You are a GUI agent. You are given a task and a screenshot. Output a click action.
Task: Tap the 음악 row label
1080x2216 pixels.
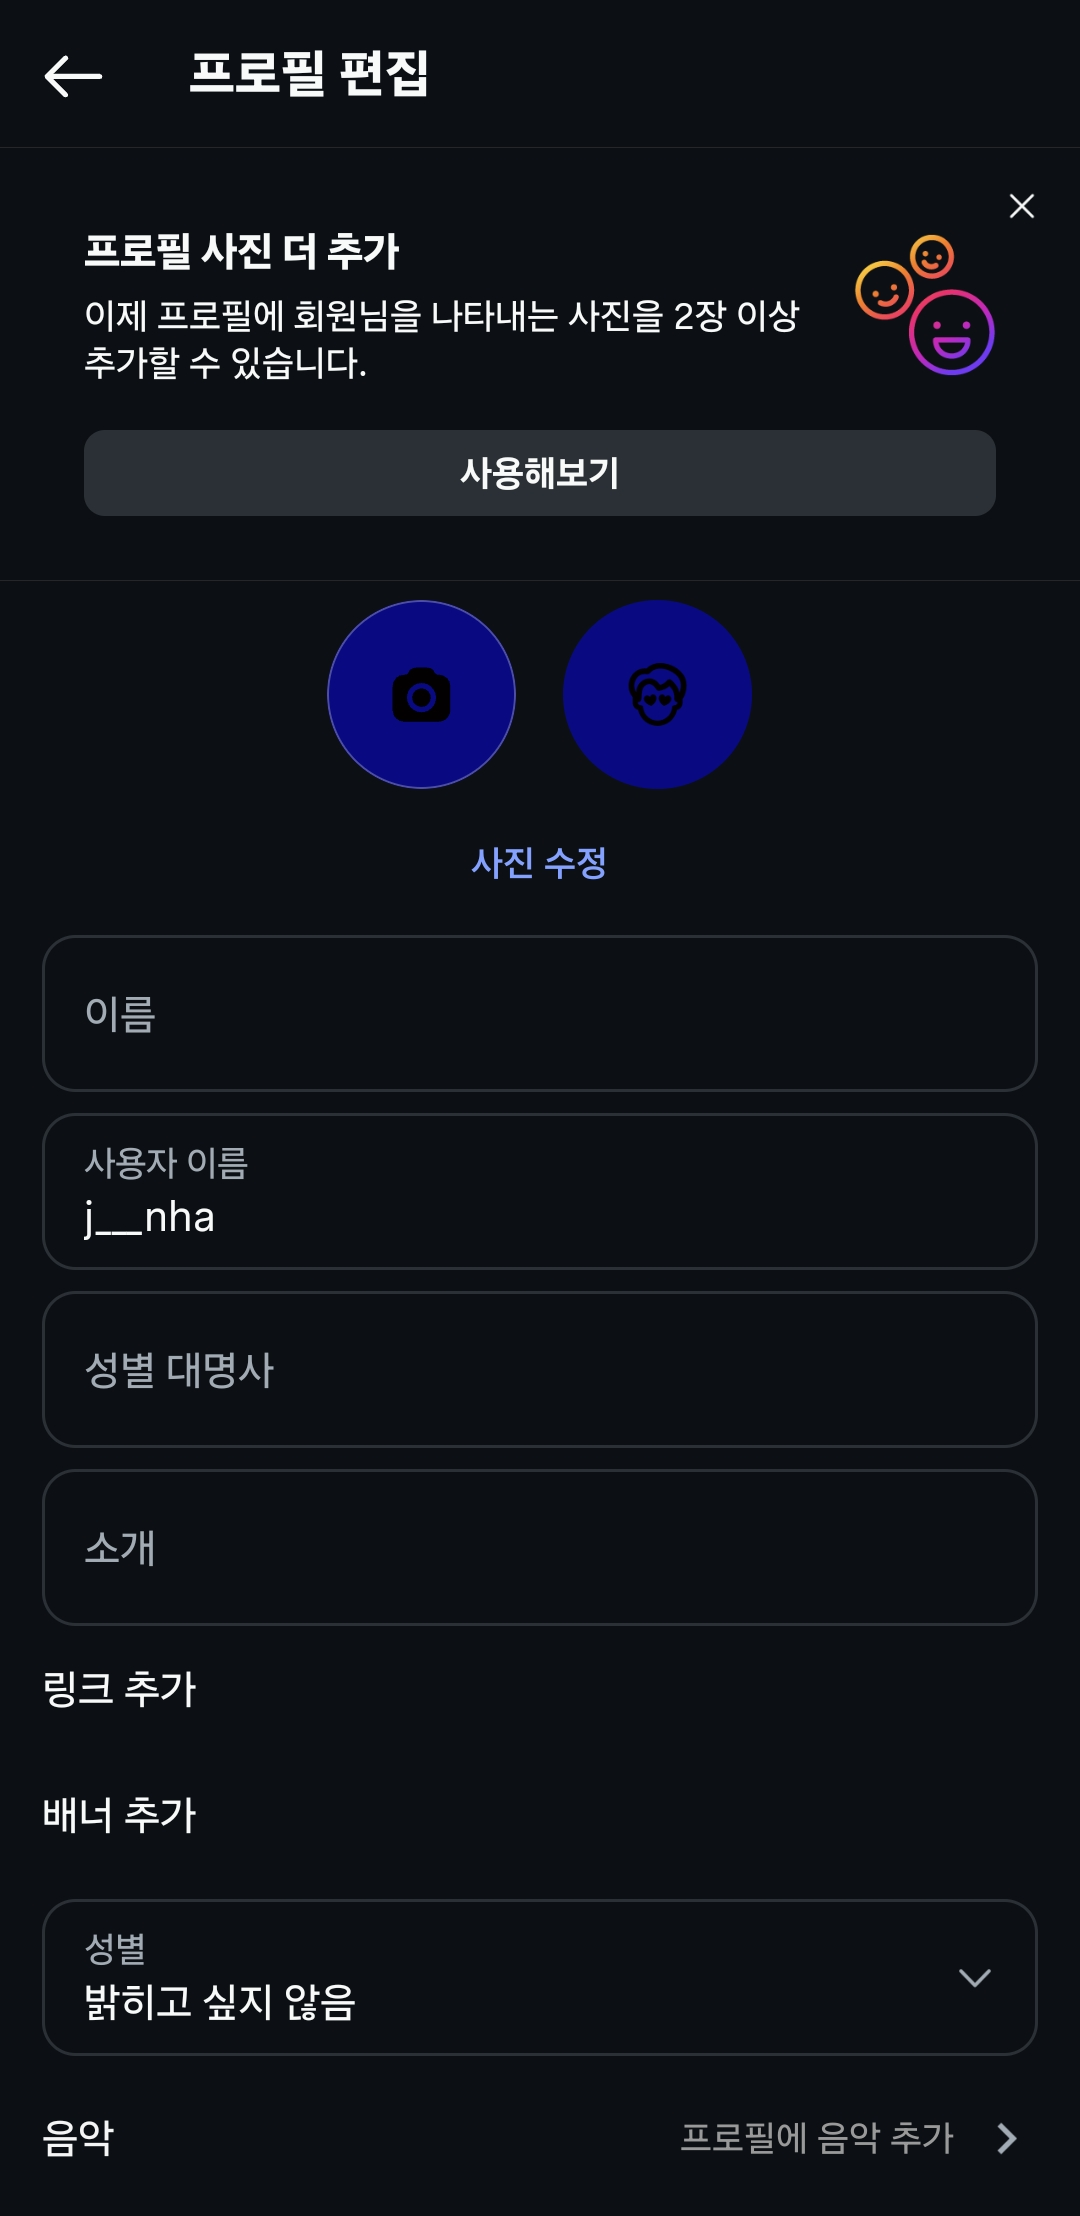[x=78, y=2138]
